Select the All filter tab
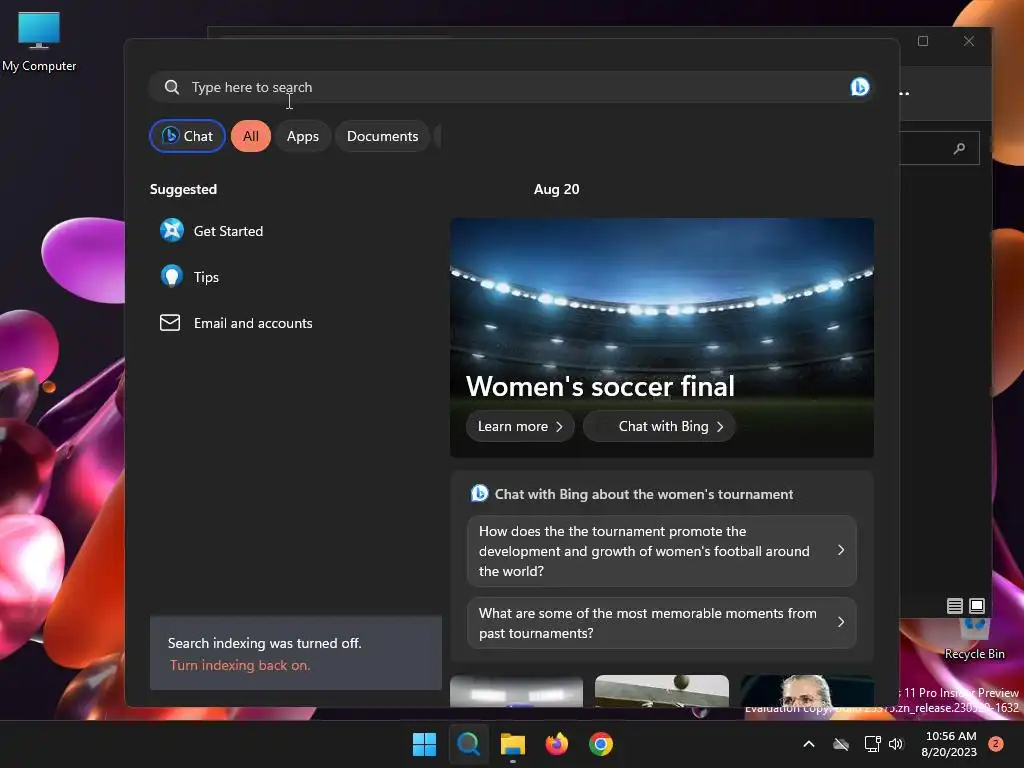This screenshot has width=1024, height=768. pyautogui.click(x=251, y=136)
